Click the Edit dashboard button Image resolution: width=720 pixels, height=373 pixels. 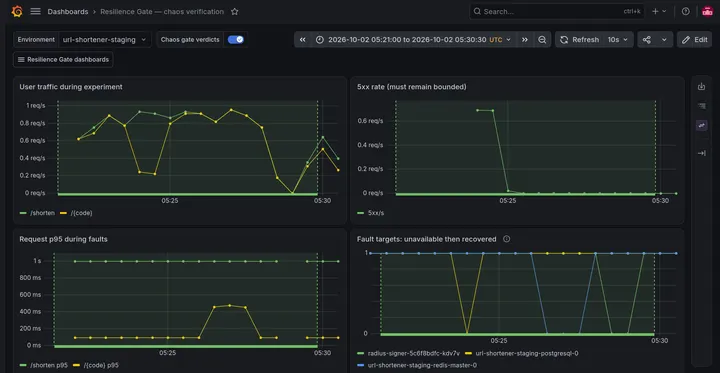coord(694,40)
